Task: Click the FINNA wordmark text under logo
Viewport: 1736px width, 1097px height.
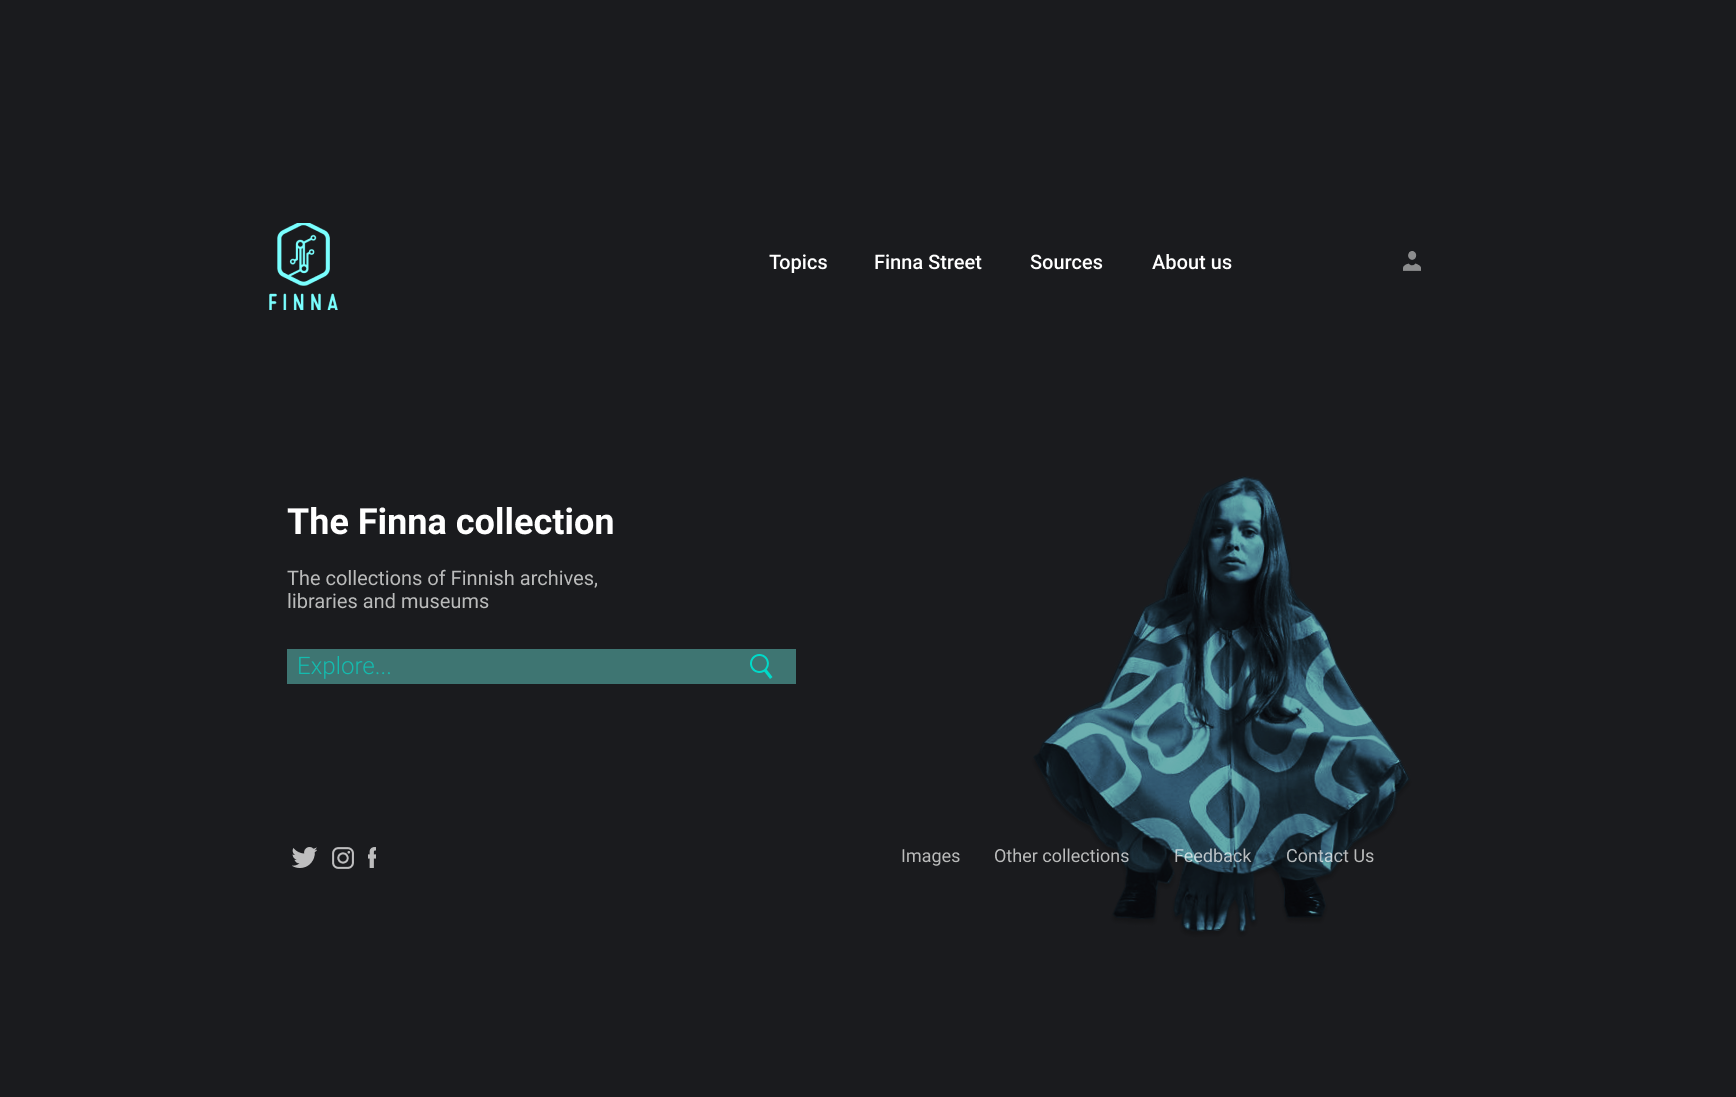Action: click(x=303, y=302)
